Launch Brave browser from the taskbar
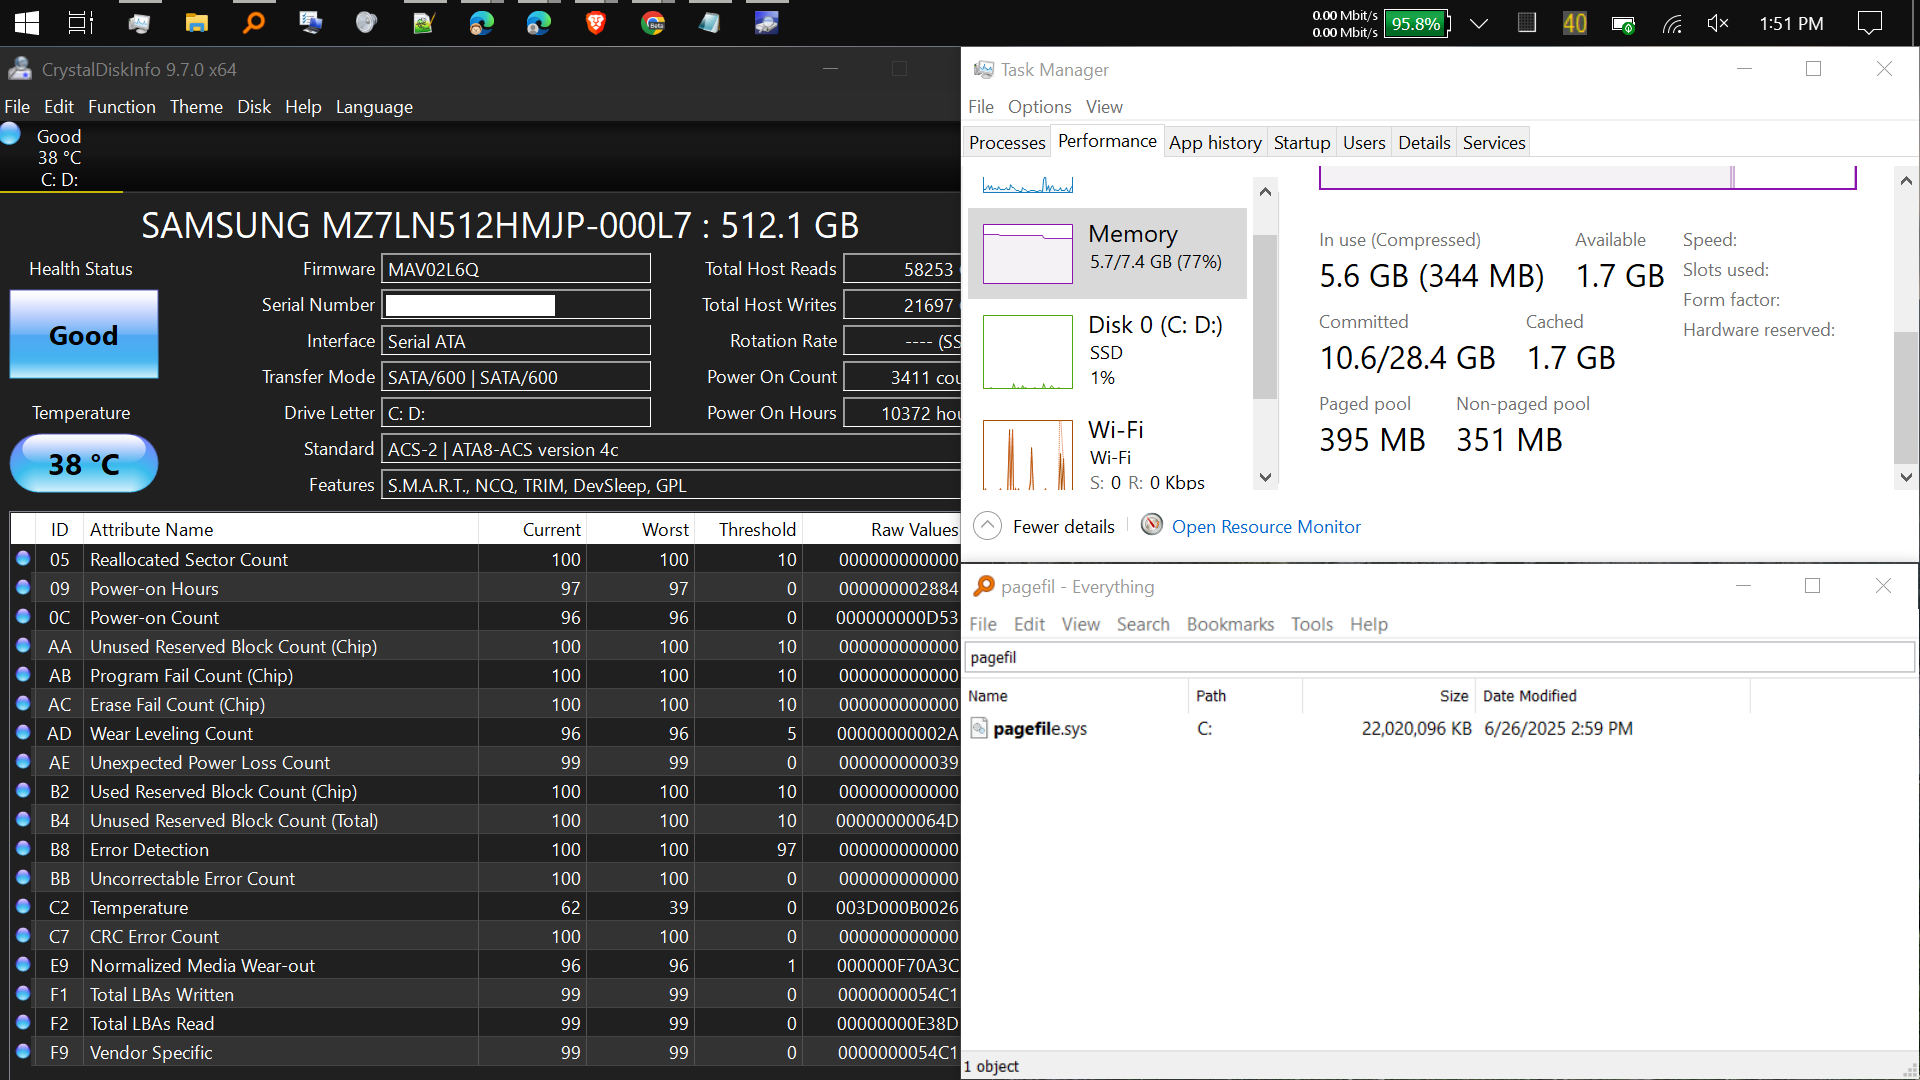1920x1080 pixels. [596, 23]
